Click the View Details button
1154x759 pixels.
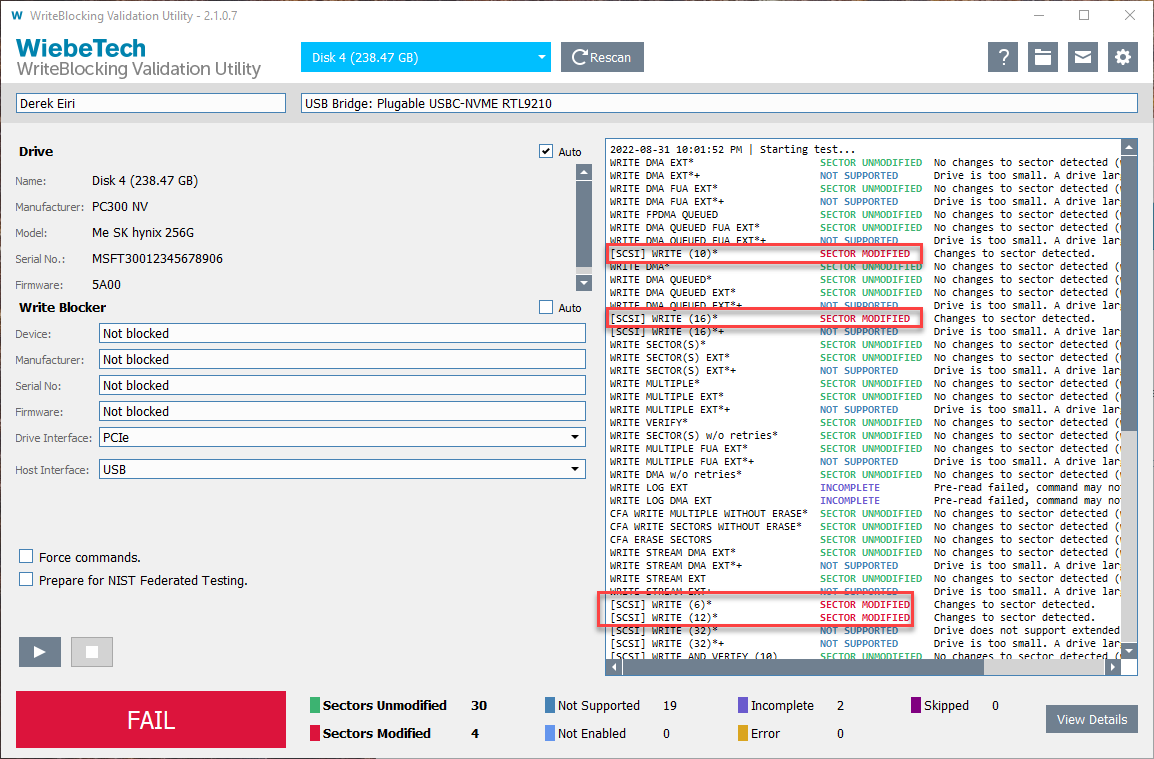pos(1091,719)
